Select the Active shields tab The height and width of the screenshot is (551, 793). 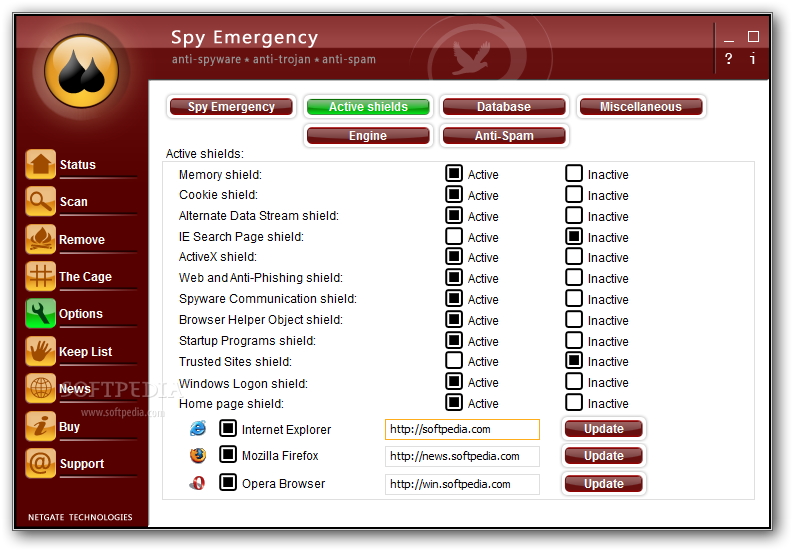click(x=368, y=107)
